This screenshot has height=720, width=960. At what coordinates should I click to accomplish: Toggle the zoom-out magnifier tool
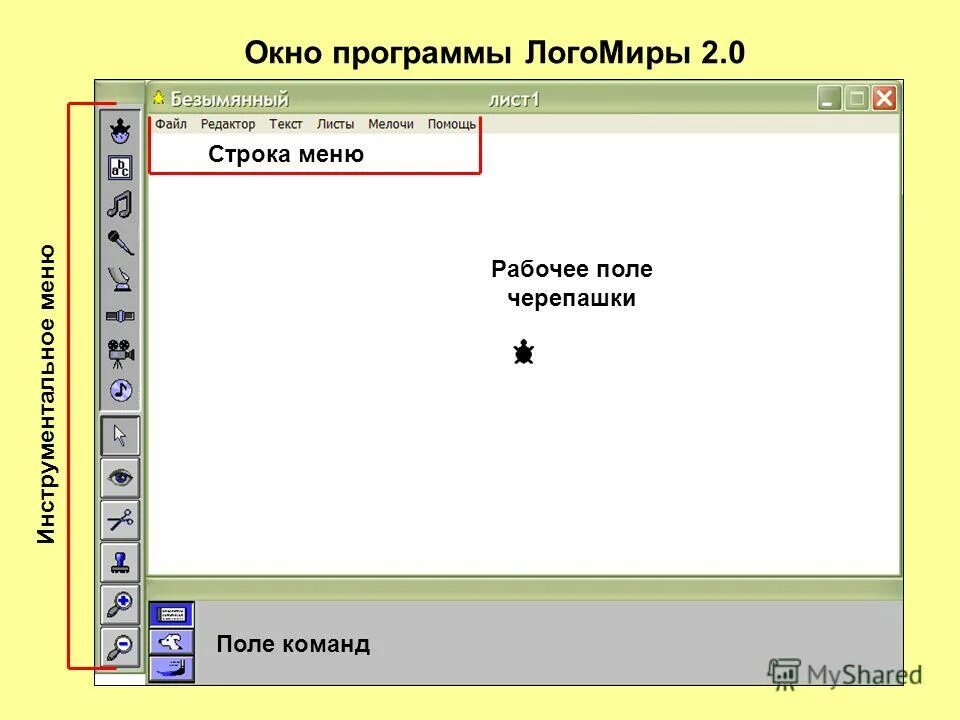pos(119,646)
